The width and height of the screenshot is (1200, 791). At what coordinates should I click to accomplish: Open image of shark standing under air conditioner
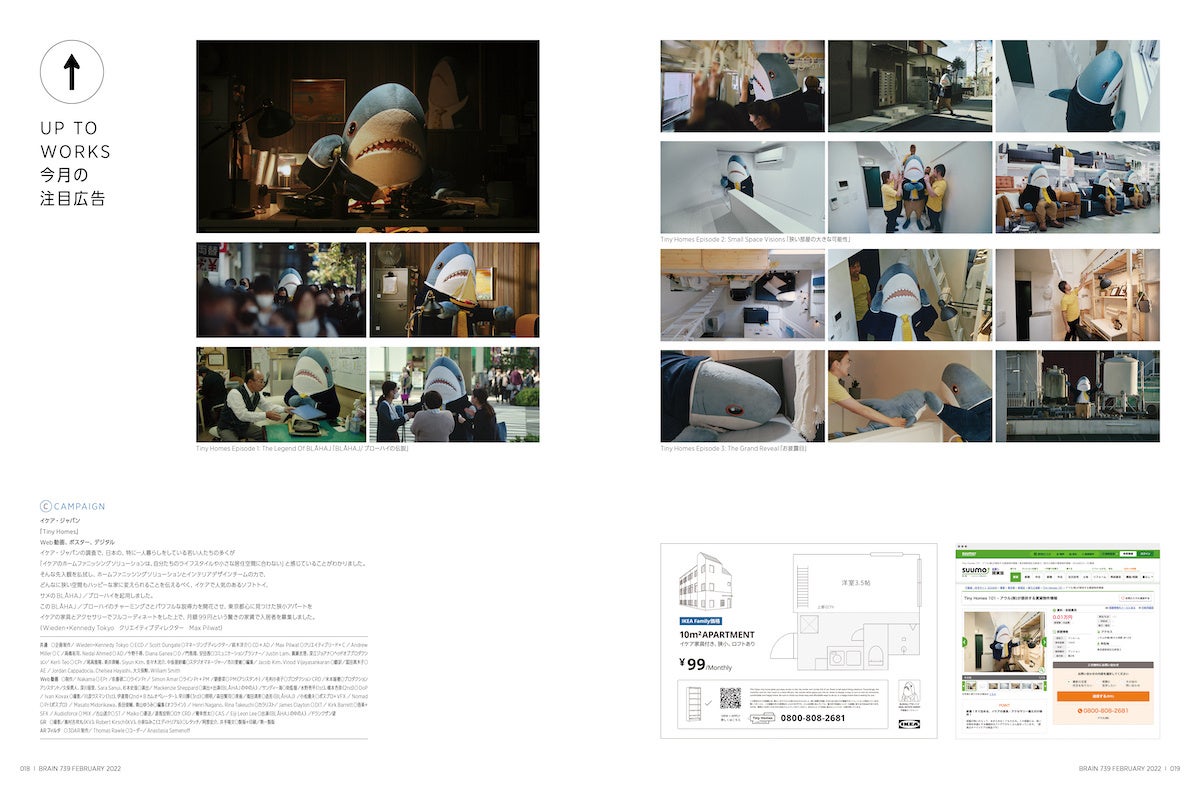(x=742, y=187)
